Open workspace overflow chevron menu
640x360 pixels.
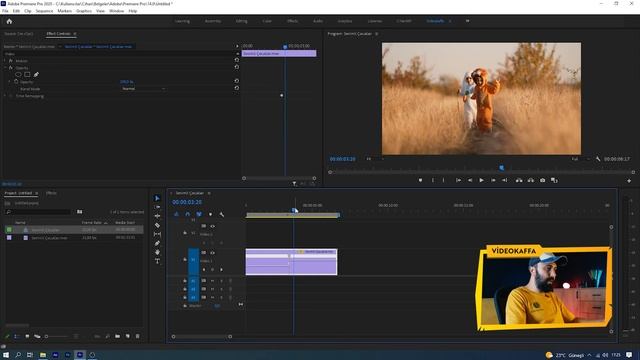coord(467,21)
